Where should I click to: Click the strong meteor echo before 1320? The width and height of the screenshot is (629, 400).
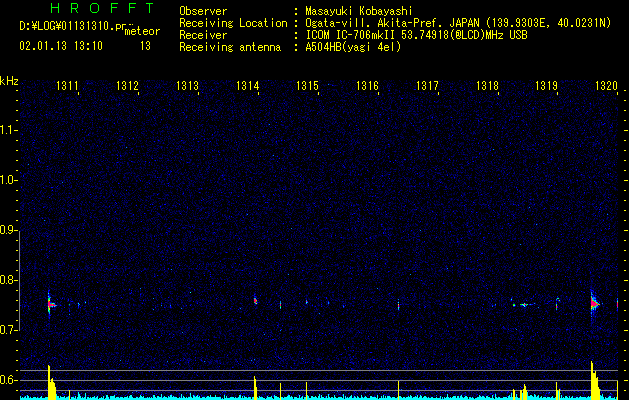[594, 304]
